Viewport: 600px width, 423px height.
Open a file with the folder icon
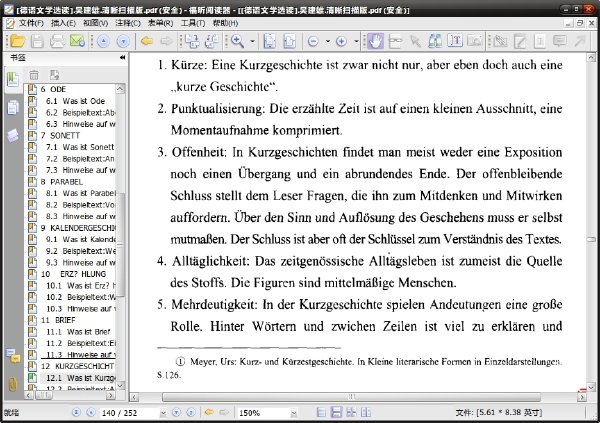tap(17, 41)
